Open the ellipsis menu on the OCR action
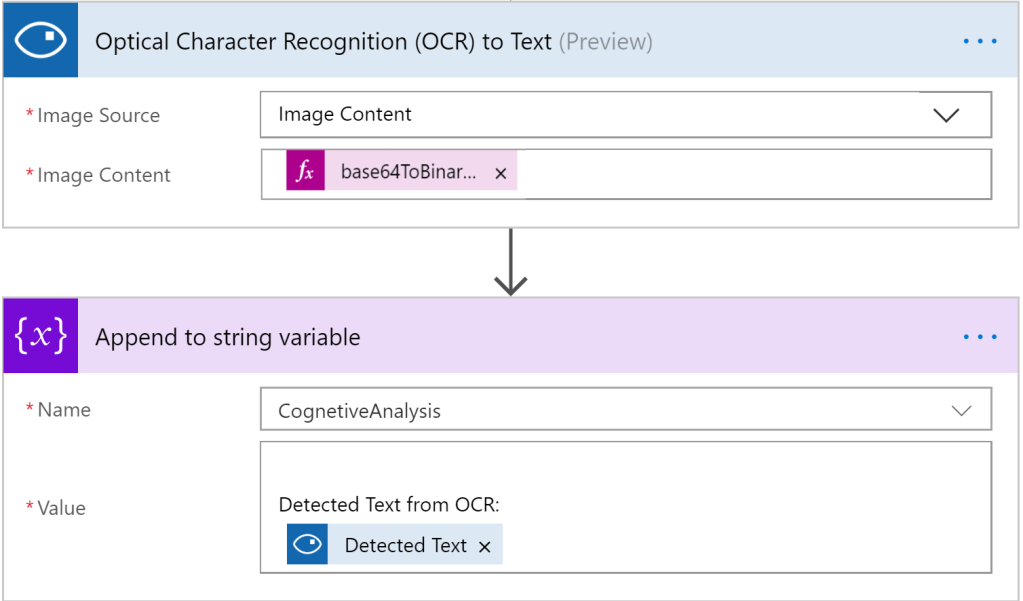 tap(980, 40)
